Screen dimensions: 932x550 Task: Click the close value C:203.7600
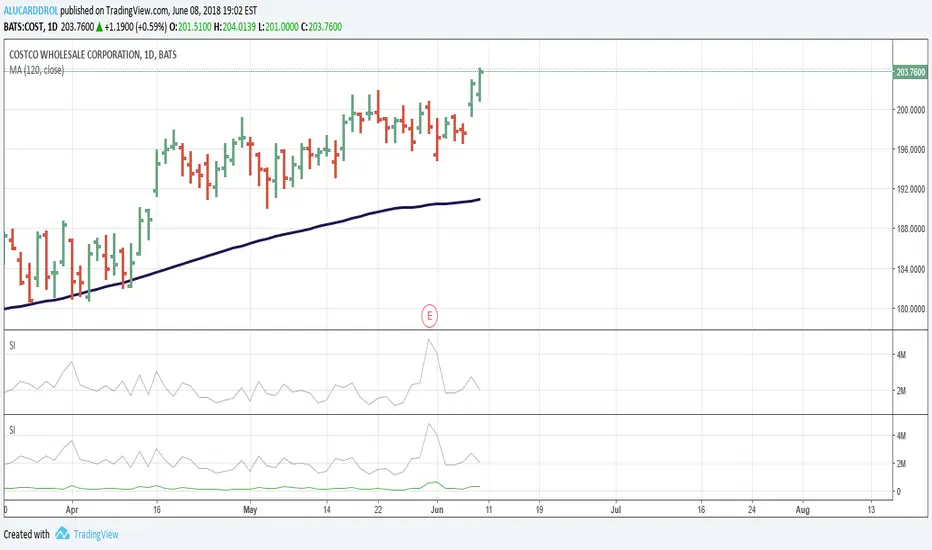click(322, 27)
